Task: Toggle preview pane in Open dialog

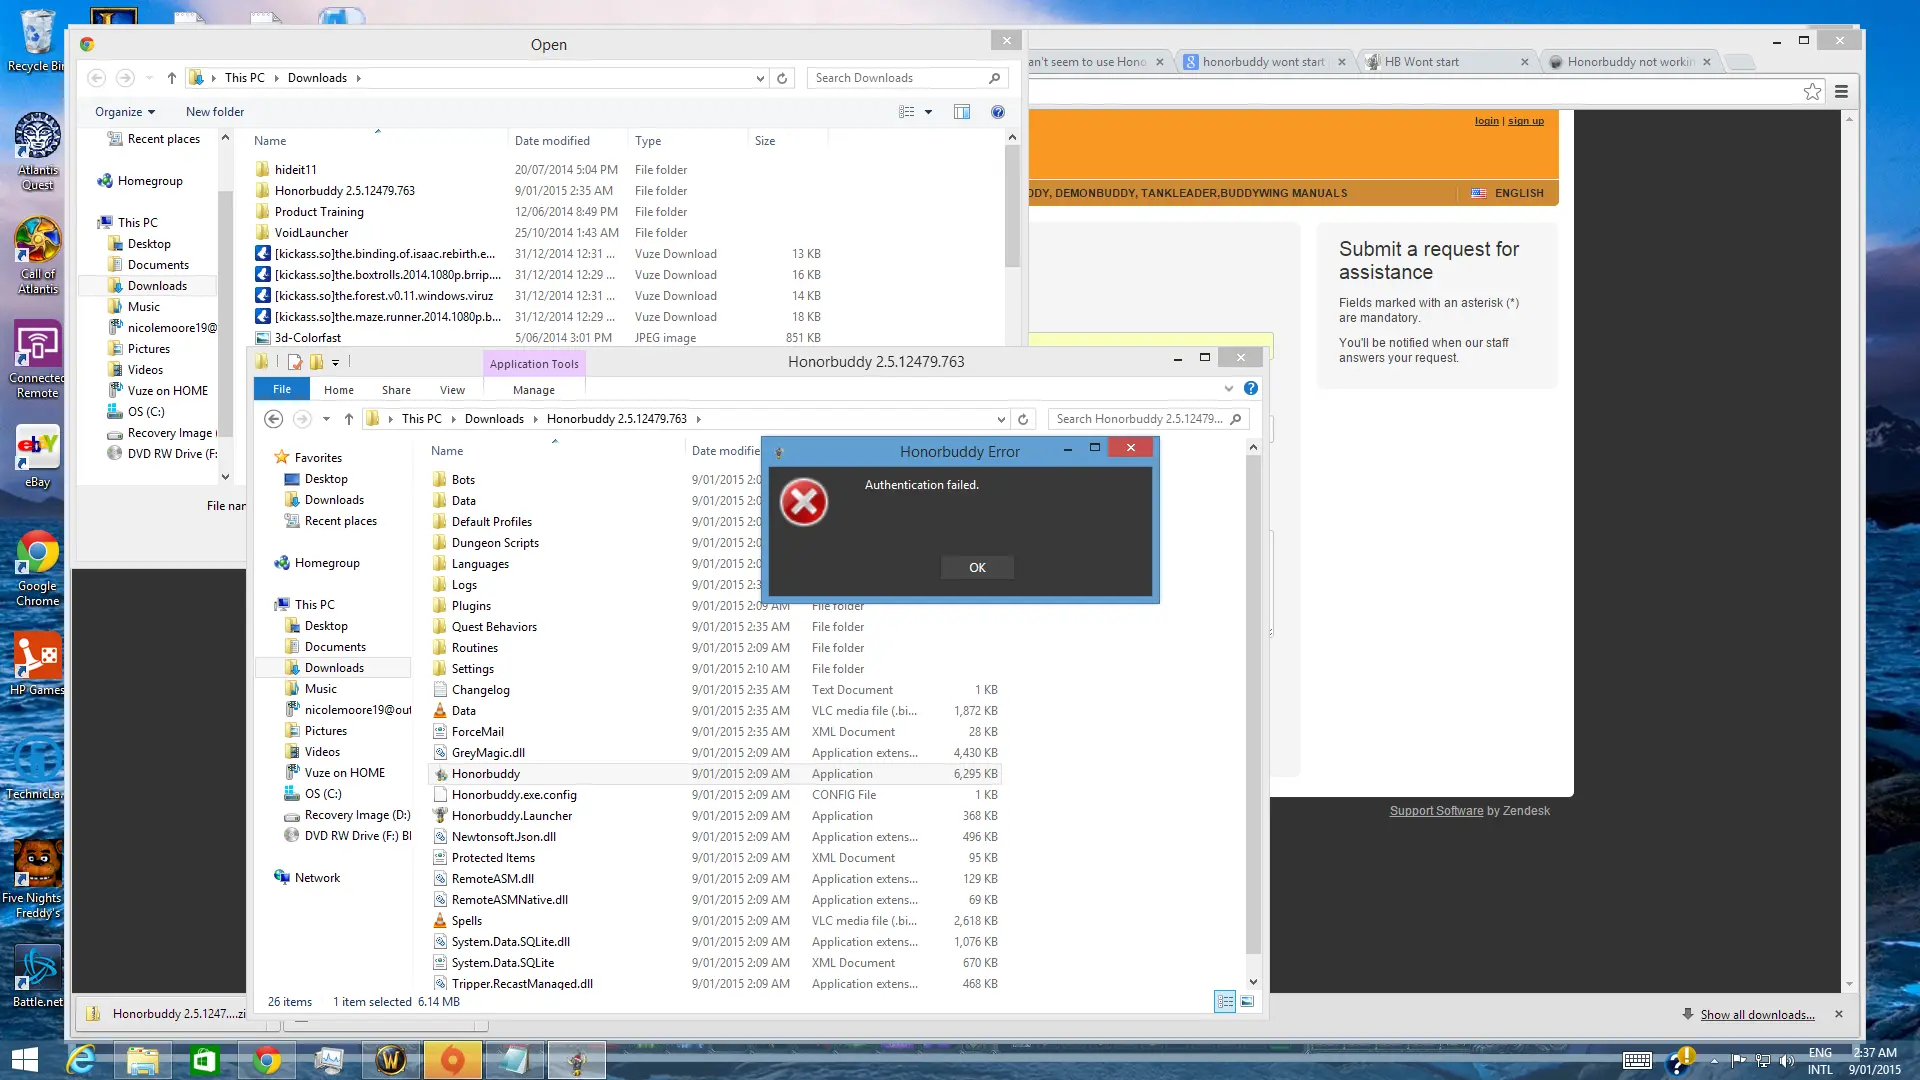Action: pyautogui.click(x=961, y=112)
